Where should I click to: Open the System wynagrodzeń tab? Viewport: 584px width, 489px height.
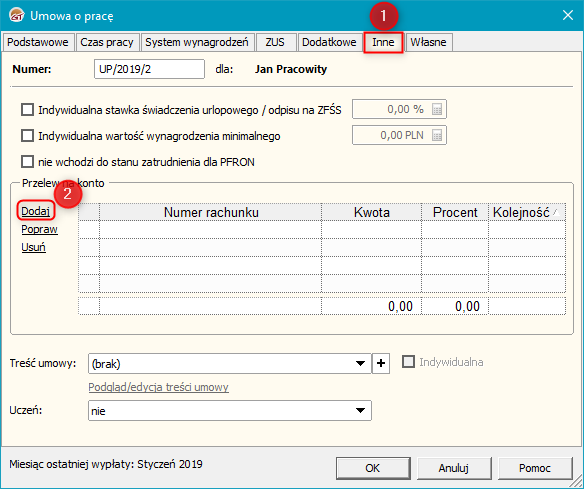[197, 42]
